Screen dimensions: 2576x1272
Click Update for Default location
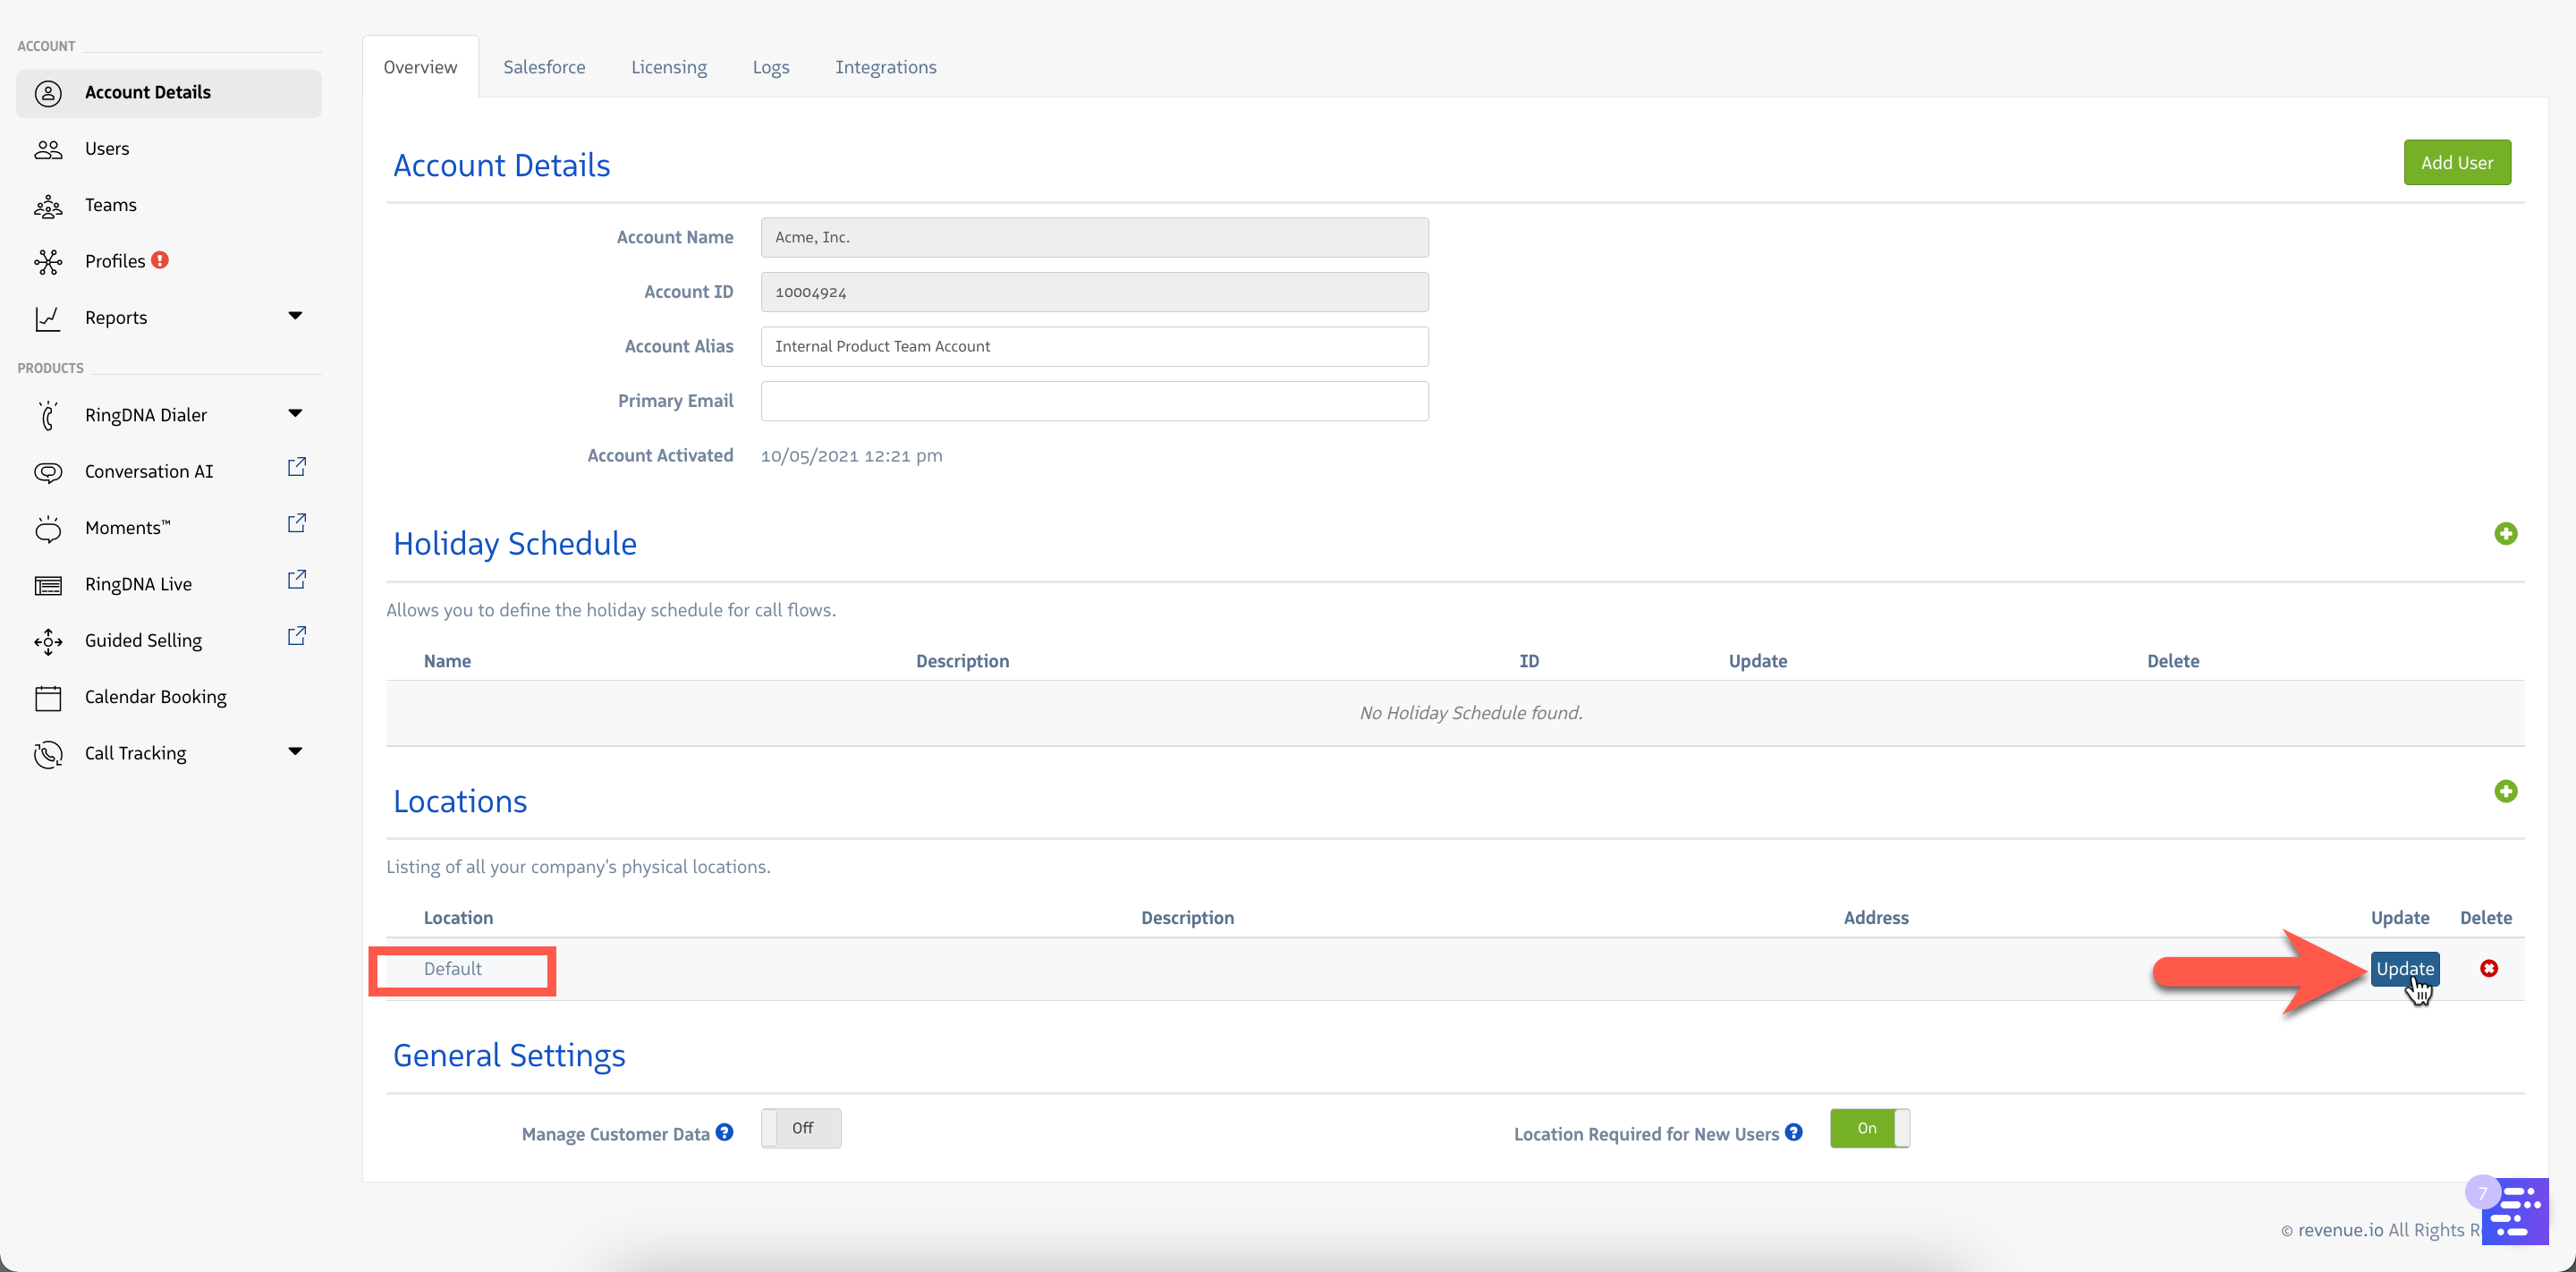coord(2404,968)
